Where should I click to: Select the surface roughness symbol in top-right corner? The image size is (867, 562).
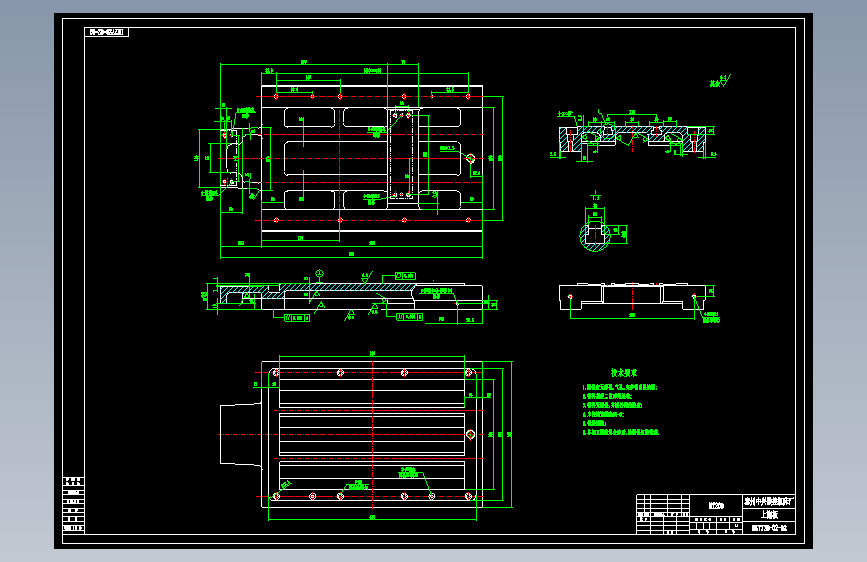coord(720,81)
